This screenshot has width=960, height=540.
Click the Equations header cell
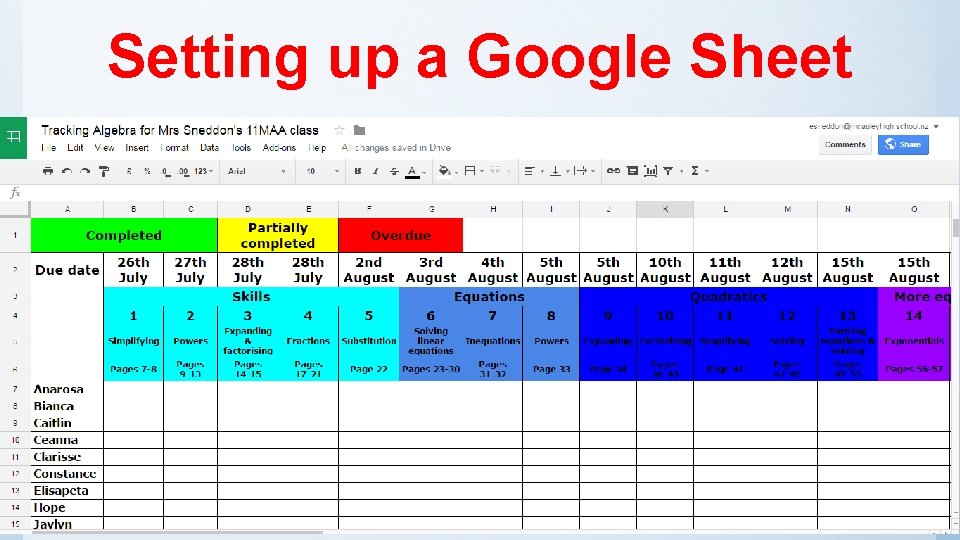(x=489, y=296)
